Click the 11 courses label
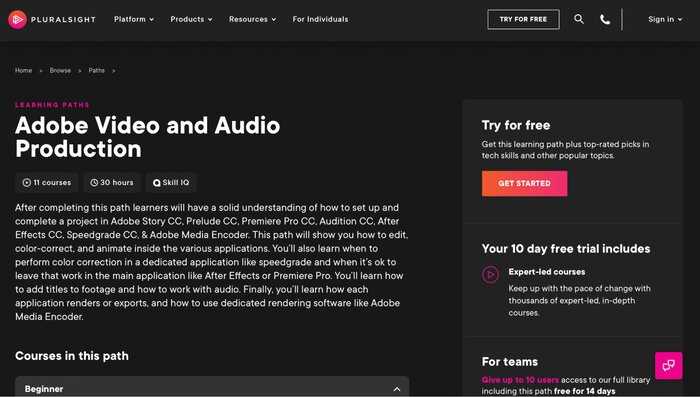This screenshot has width=700, height=397. (x=52, y=183)
